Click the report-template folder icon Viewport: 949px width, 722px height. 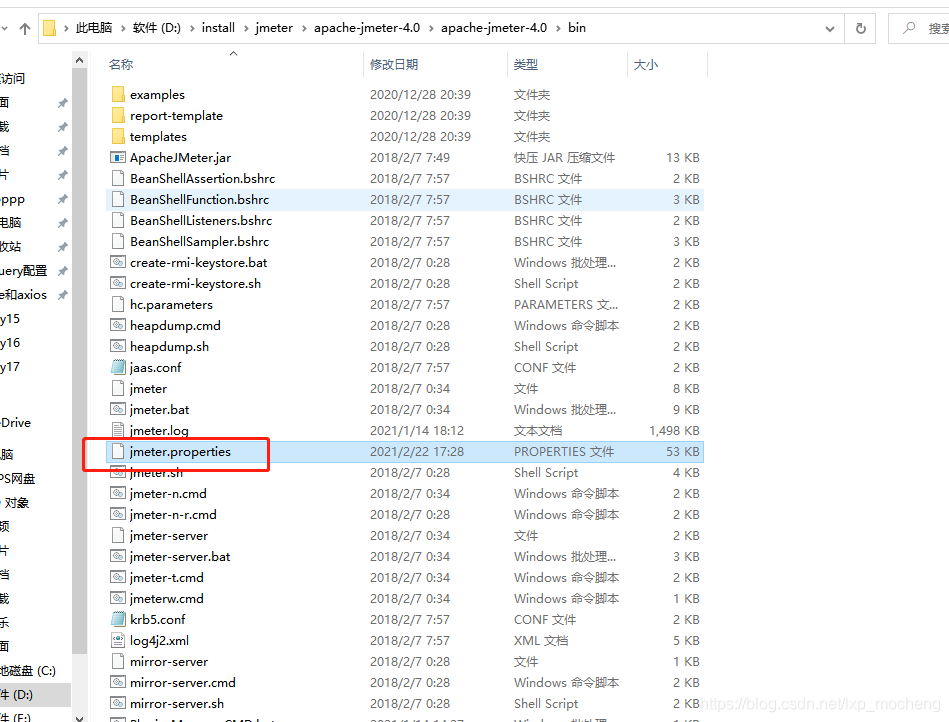[x=118, y=116]
